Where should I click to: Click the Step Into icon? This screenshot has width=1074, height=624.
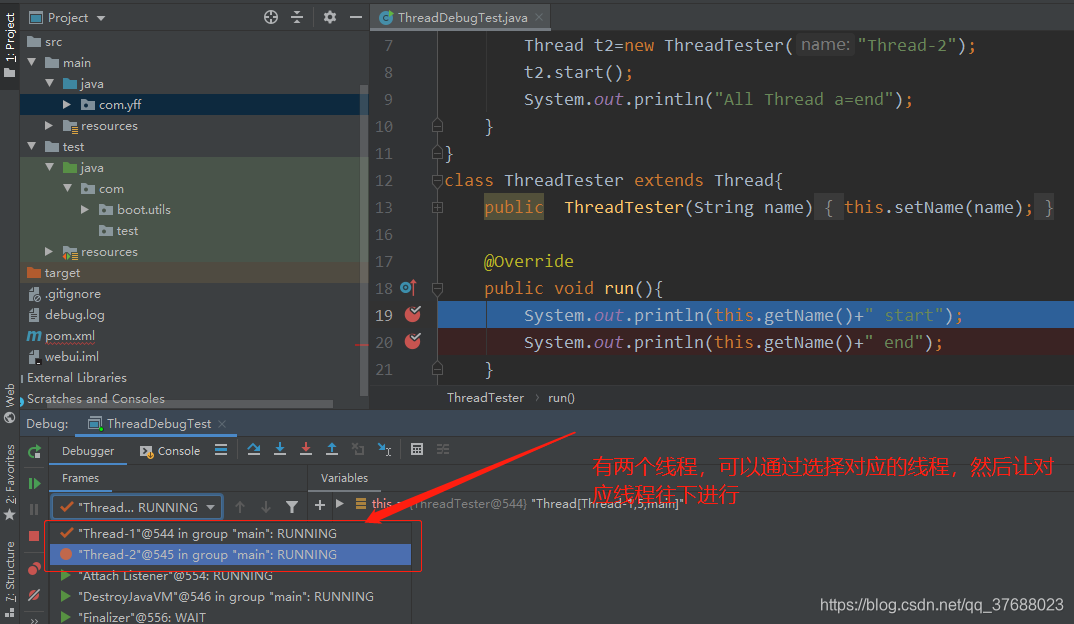point(279,449)
